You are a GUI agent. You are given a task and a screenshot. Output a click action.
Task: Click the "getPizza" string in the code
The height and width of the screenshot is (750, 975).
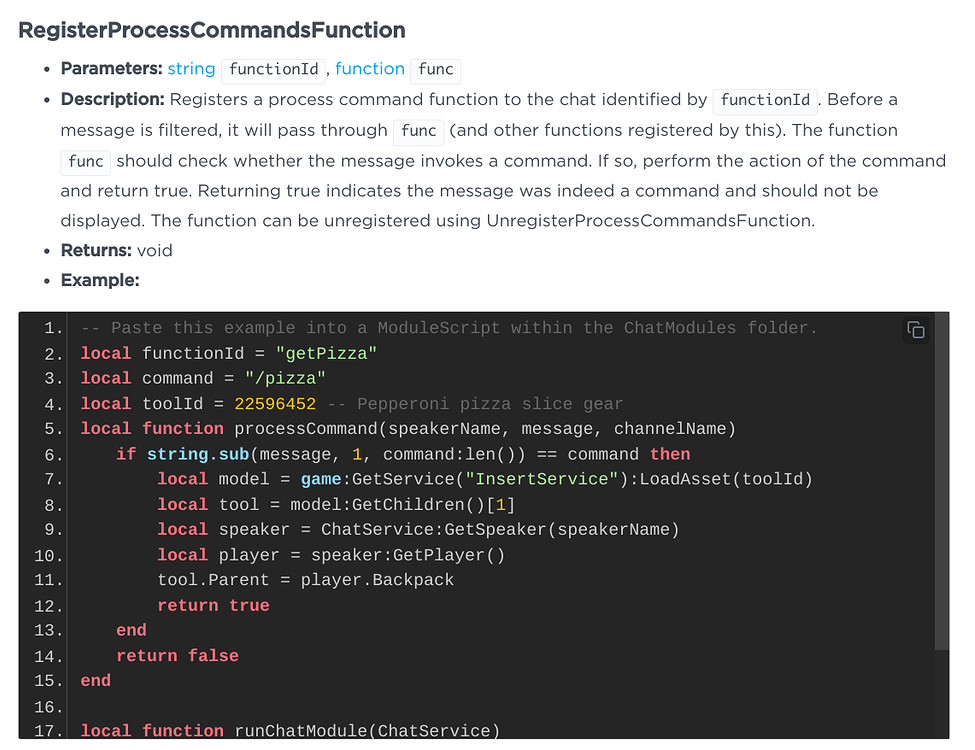pyautogui.click(x=326, y=353)
